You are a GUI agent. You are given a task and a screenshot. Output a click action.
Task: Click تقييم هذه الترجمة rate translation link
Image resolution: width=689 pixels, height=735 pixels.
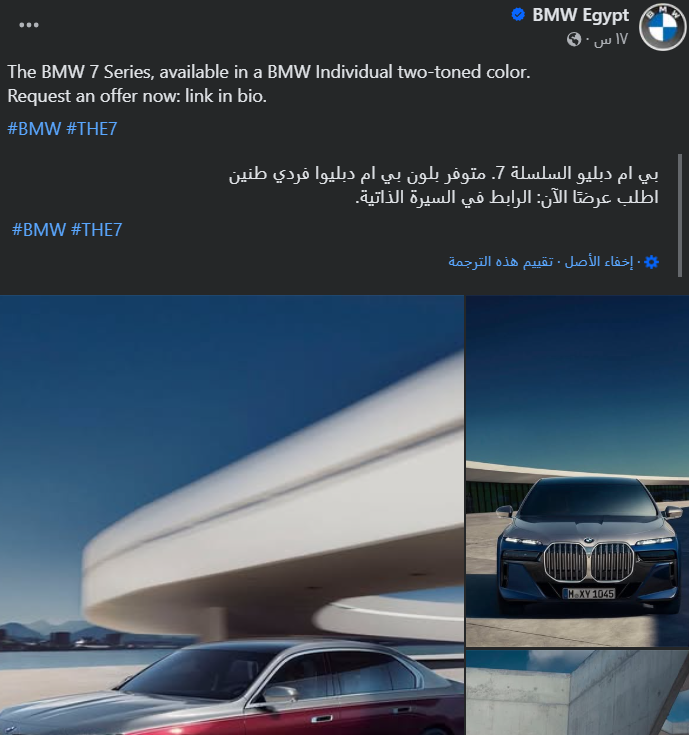tap(501, 262)
